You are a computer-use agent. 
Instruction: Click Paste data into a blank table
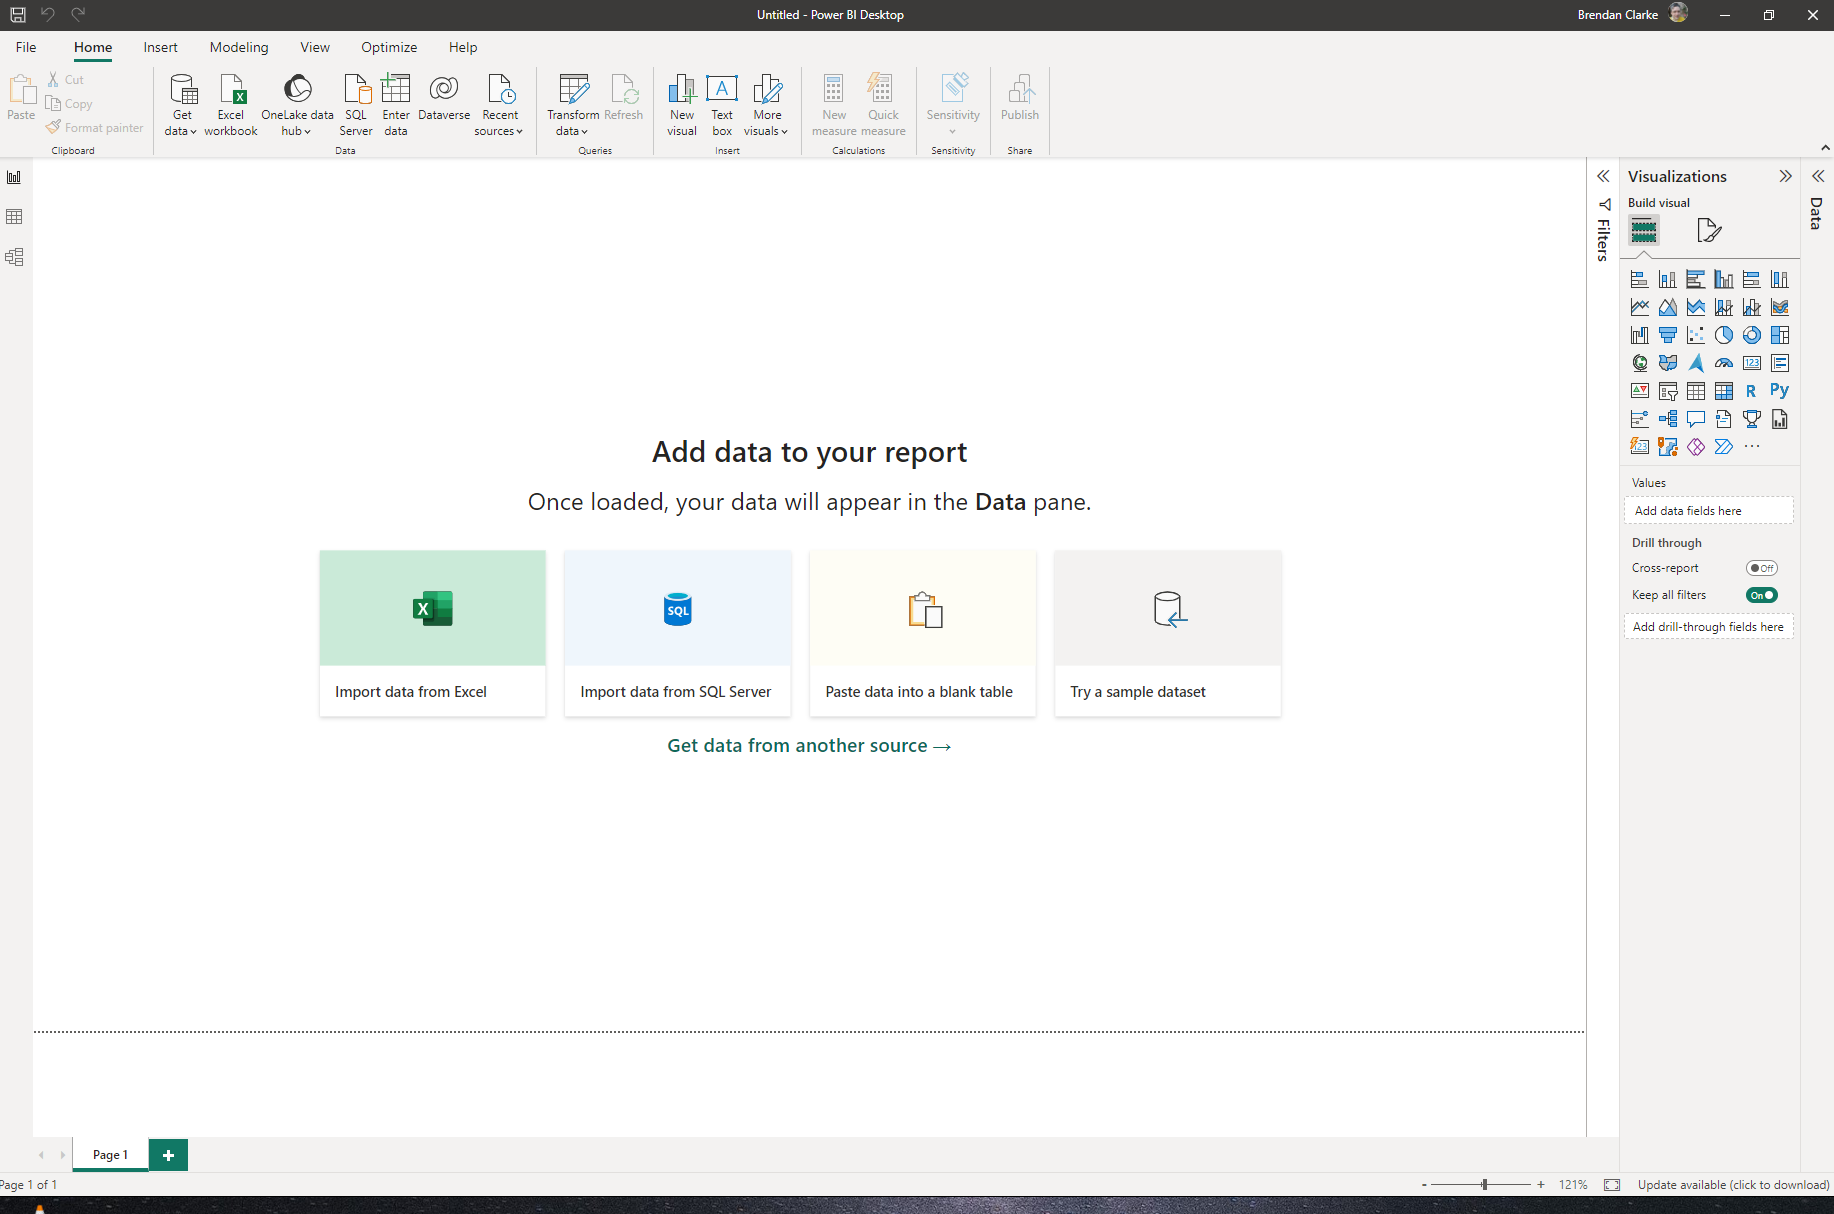[923, 633]
